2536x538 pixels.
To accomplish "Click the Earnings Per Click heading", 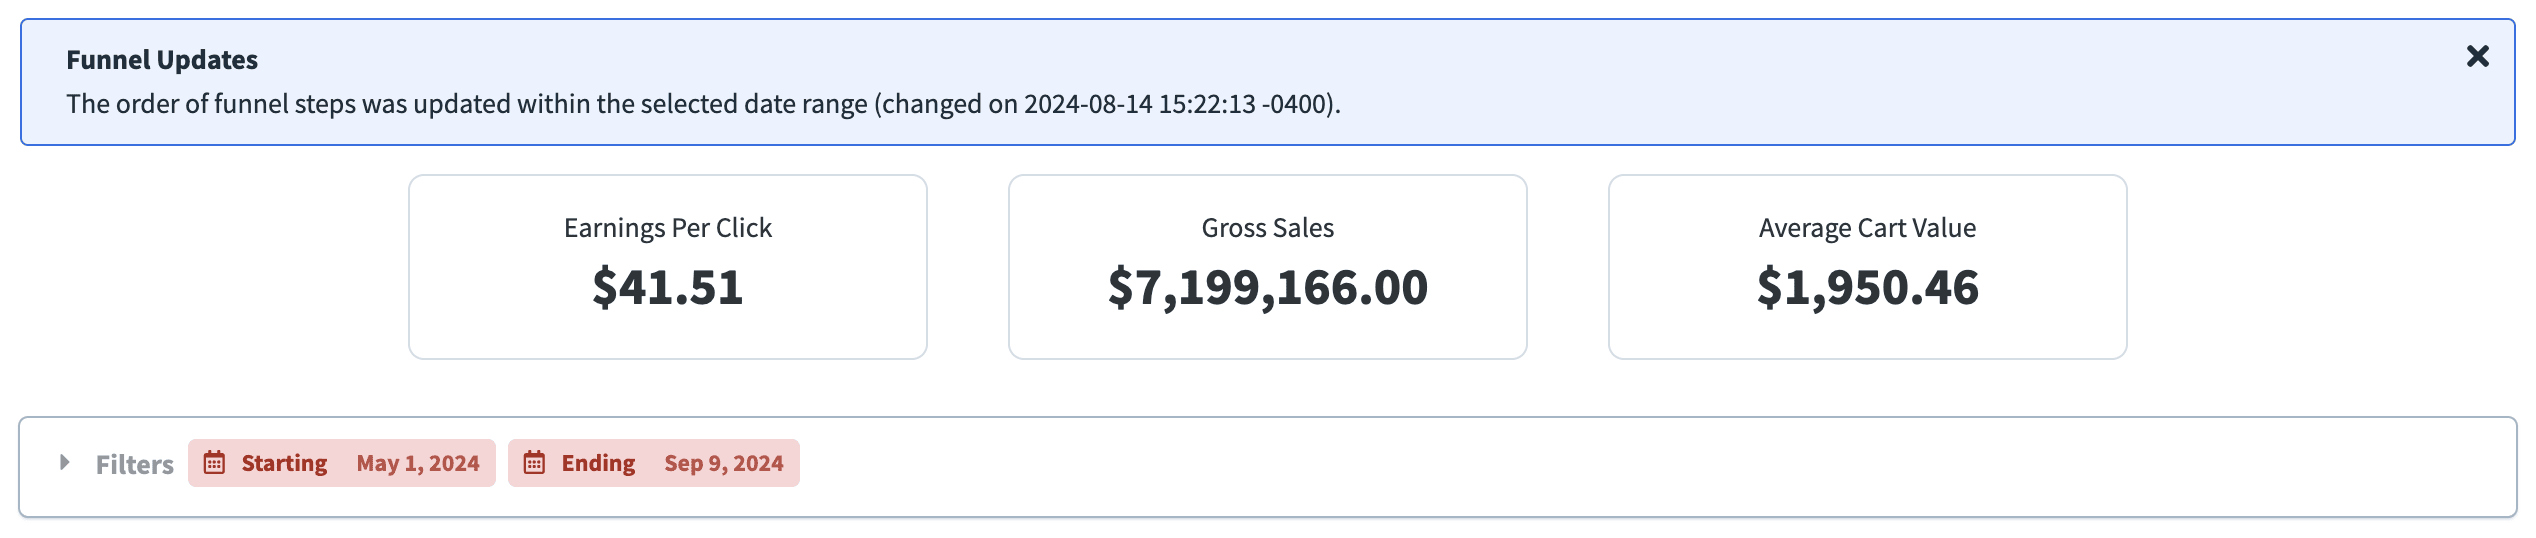I will pos(668,228).
